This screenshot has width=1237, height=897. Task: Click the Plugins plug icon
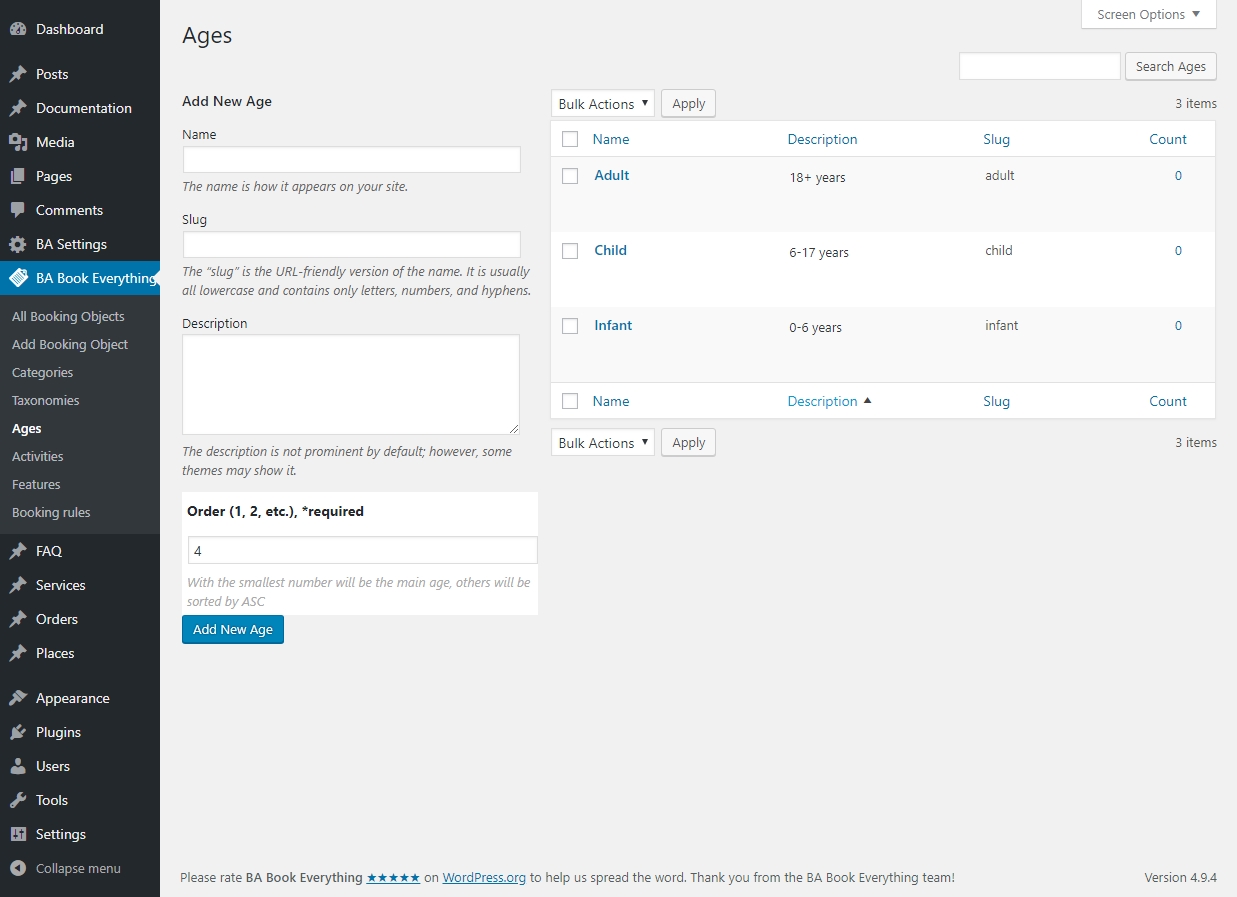pos(18,732)
